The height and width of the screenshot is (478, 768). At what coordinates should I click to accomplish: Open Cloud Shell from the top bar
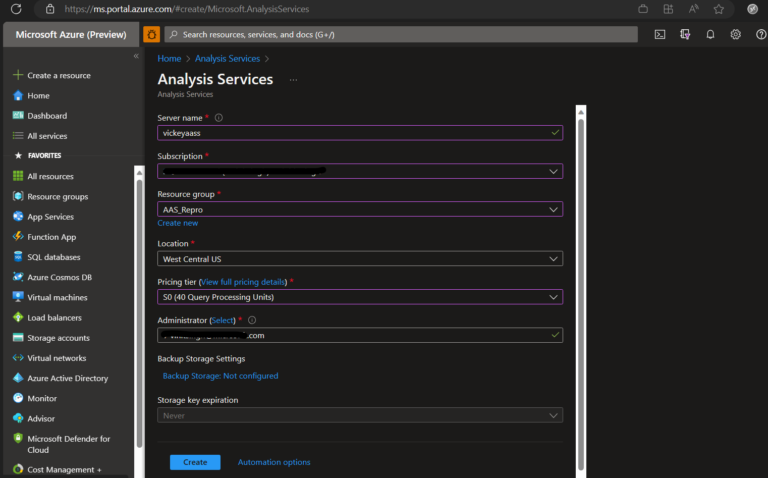coord(660,34)
